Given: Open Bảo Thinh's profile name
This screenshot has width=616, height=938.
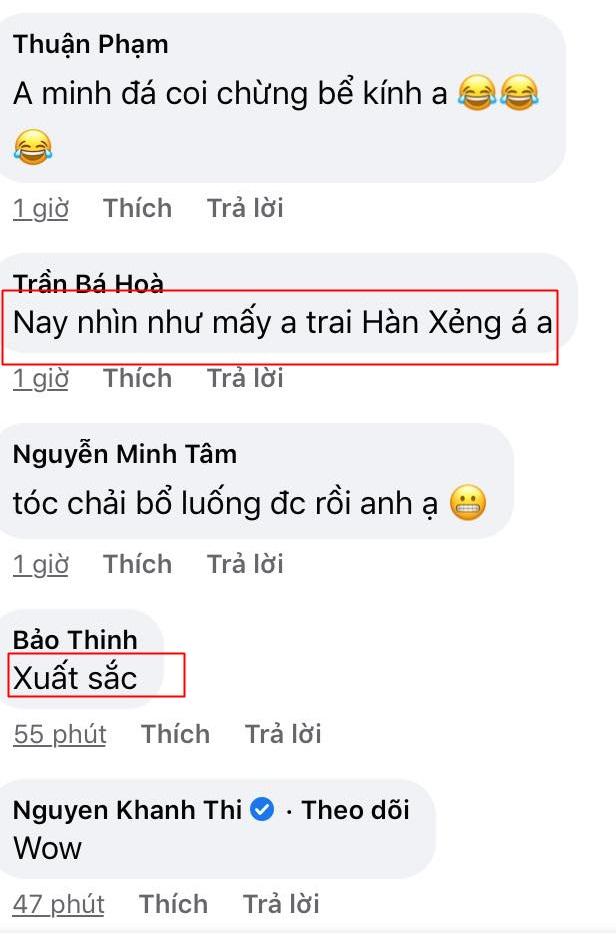Looking at the screenshot, I should tap(75, 639).
